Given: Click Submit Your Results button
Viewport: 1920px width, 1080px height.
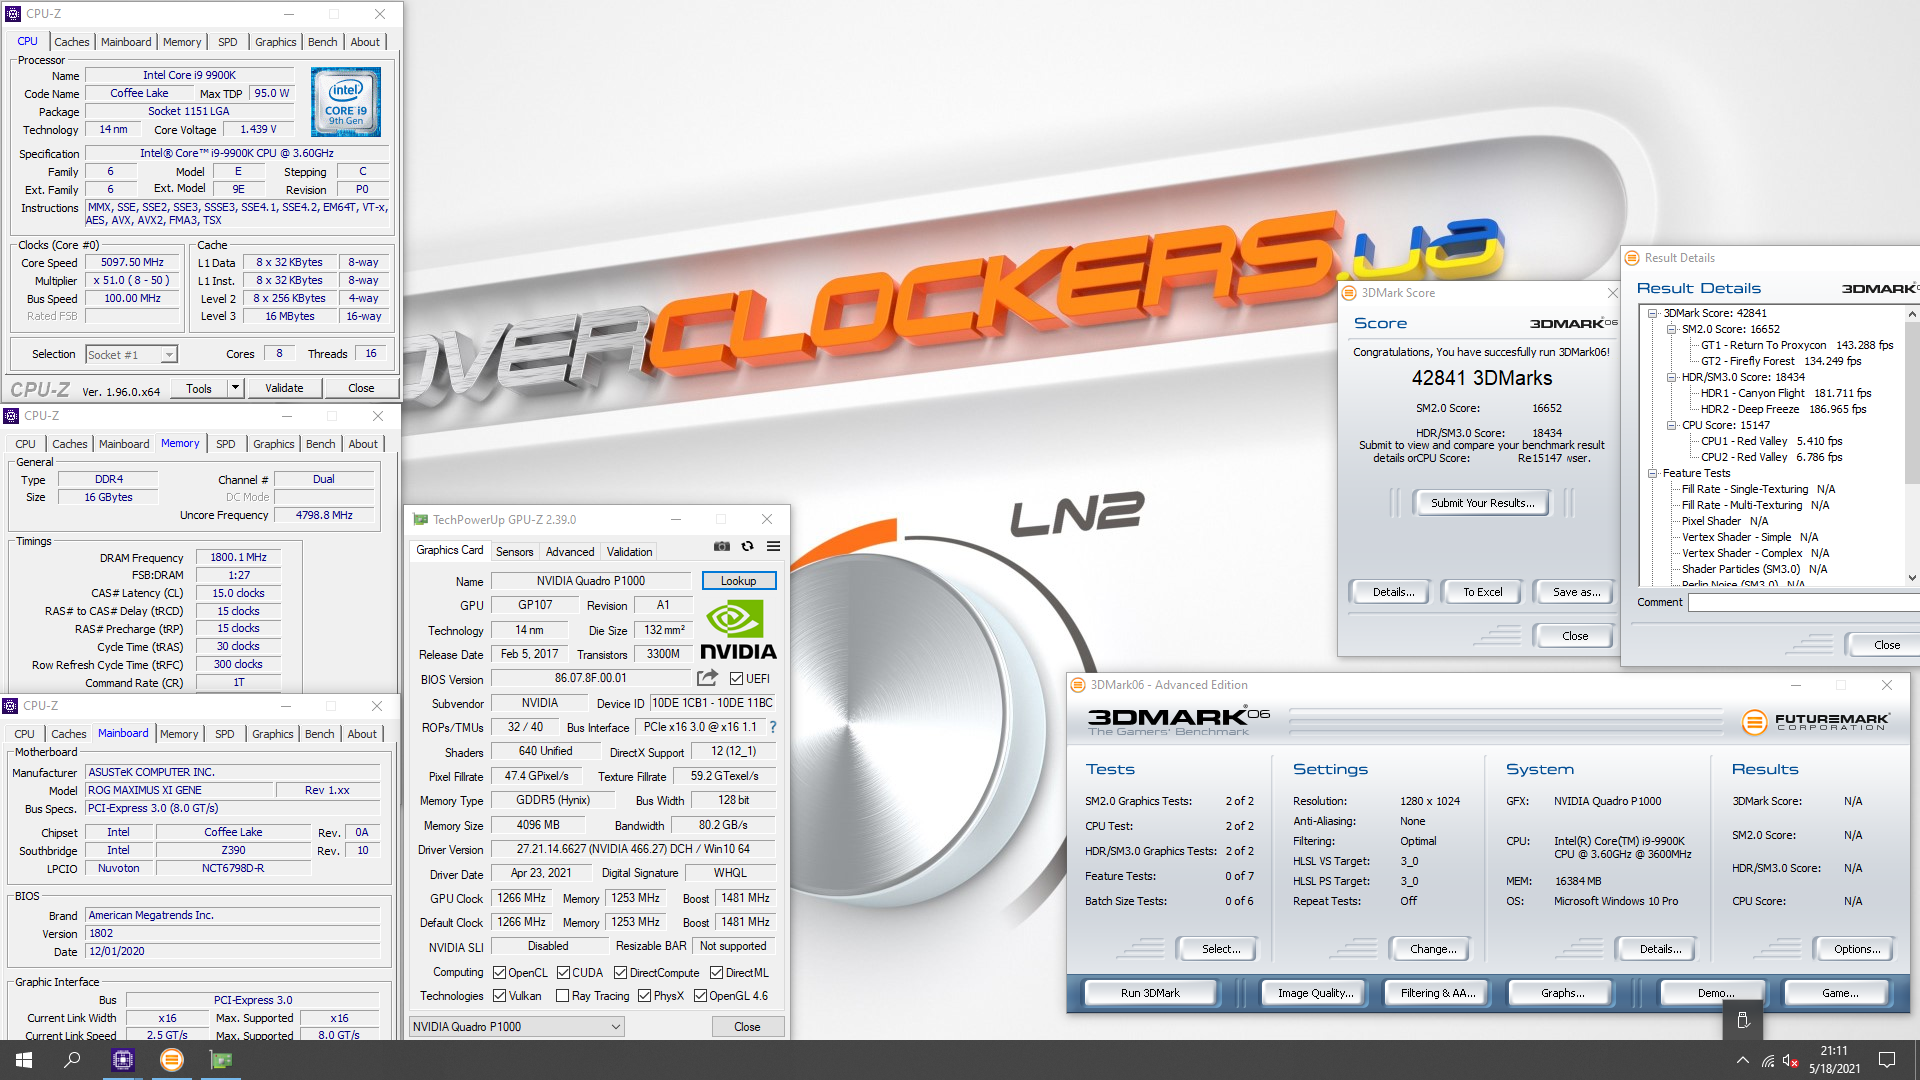Looking at the screenshot, I should (1482, 503).
